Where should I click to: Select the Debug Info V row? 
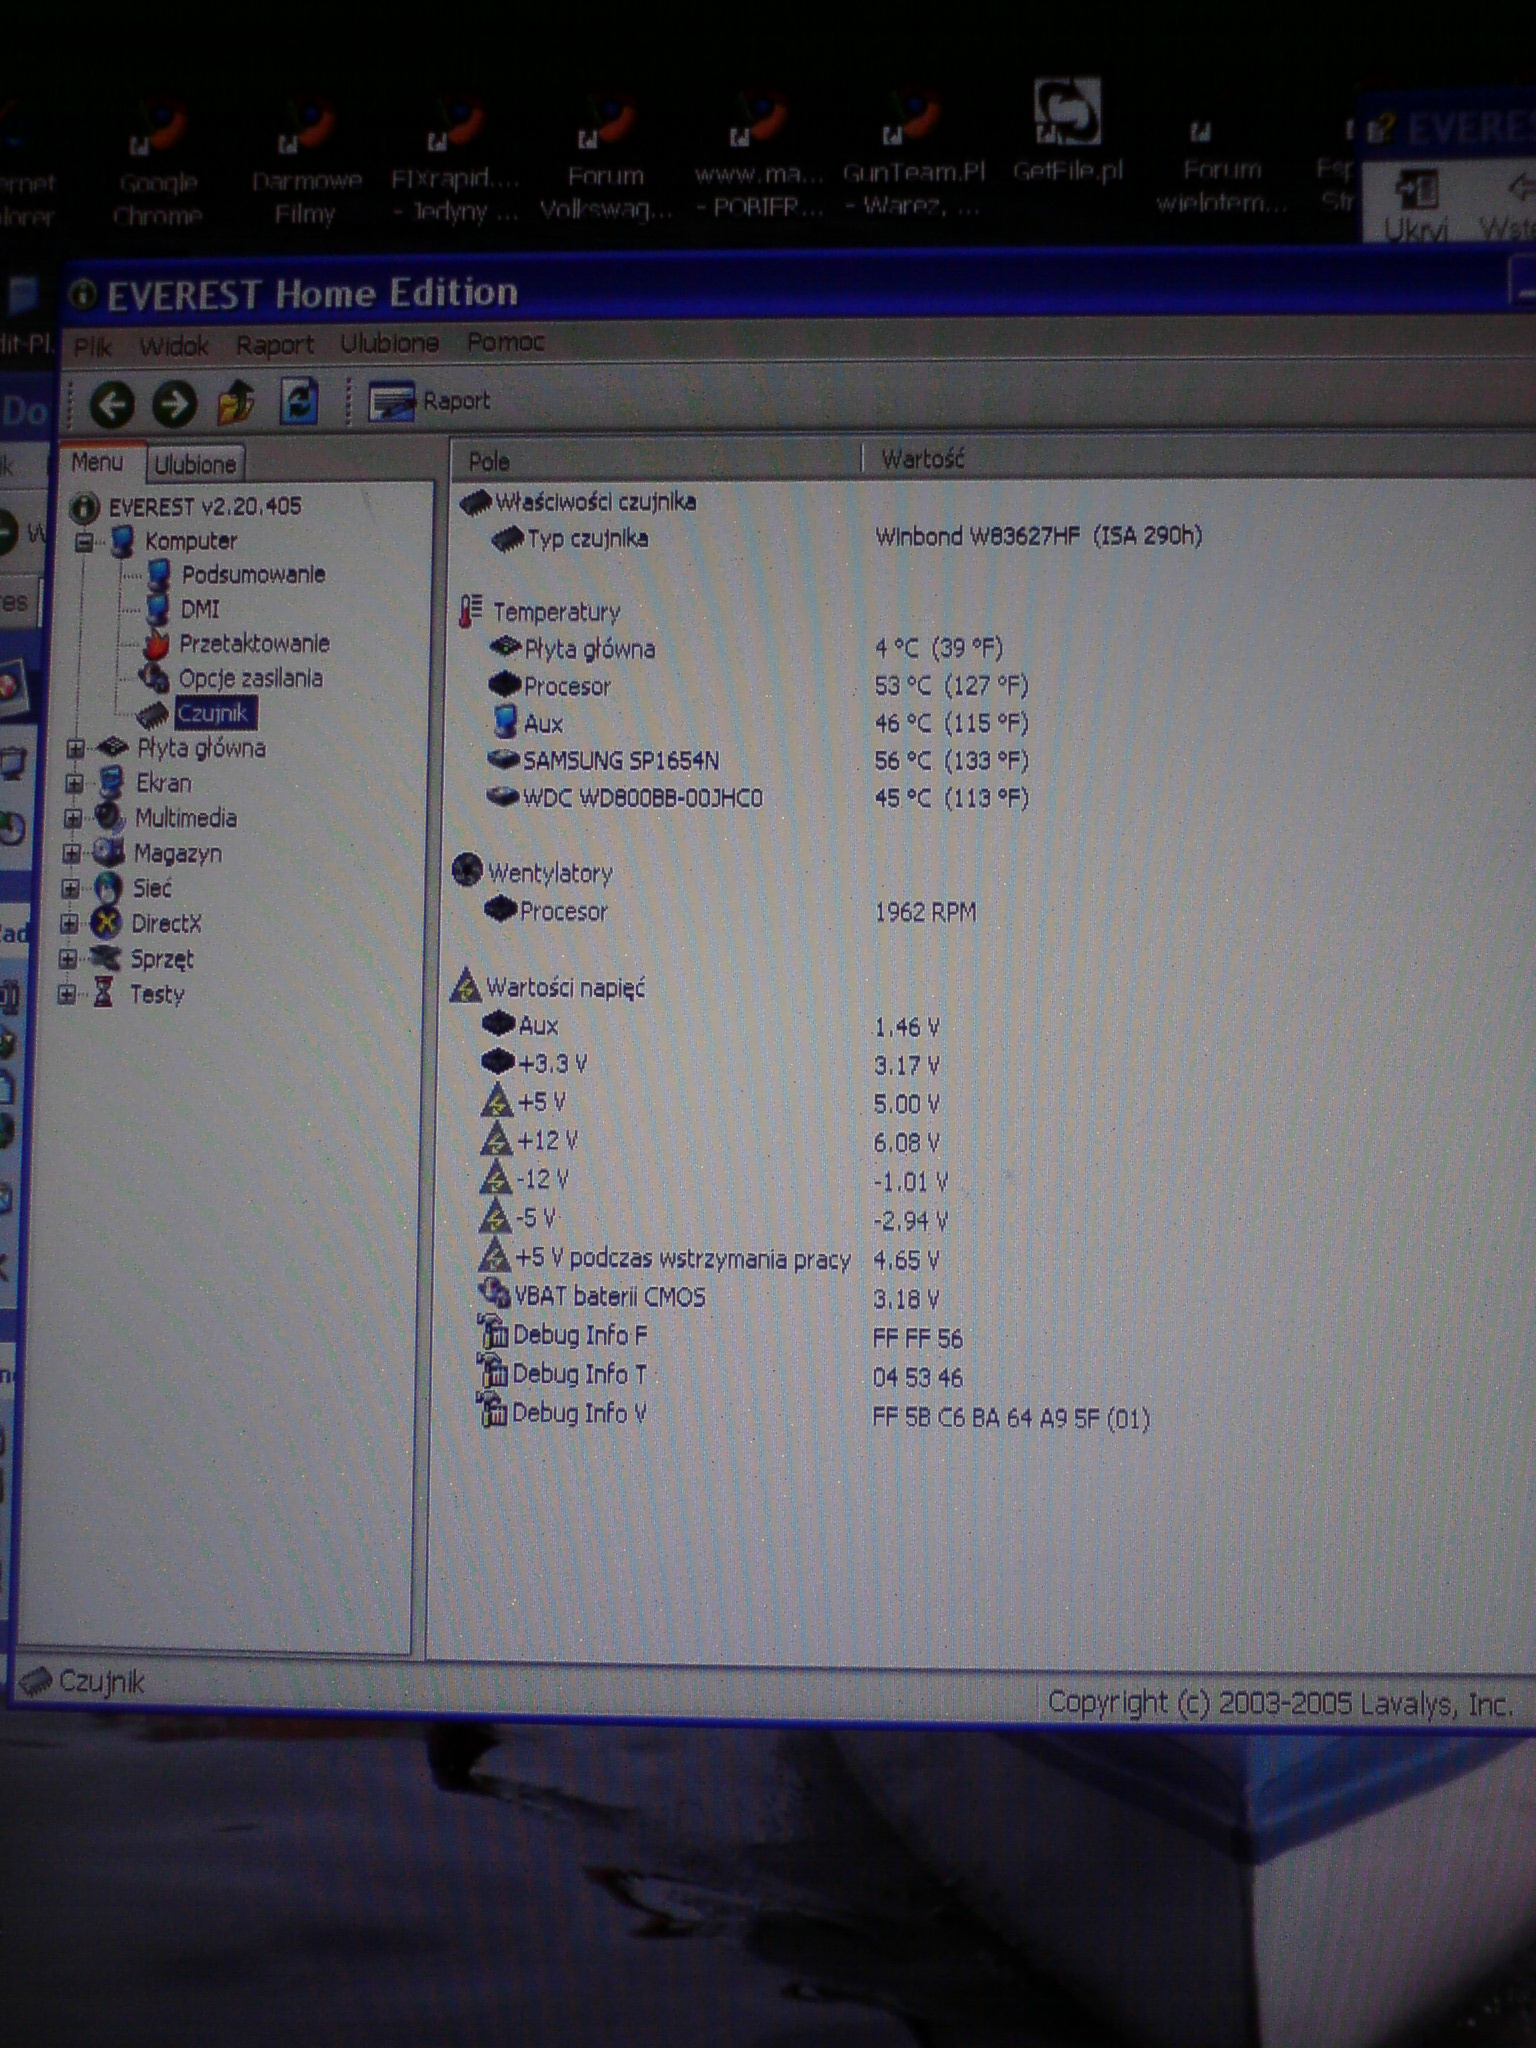[x=813, y=1415]
